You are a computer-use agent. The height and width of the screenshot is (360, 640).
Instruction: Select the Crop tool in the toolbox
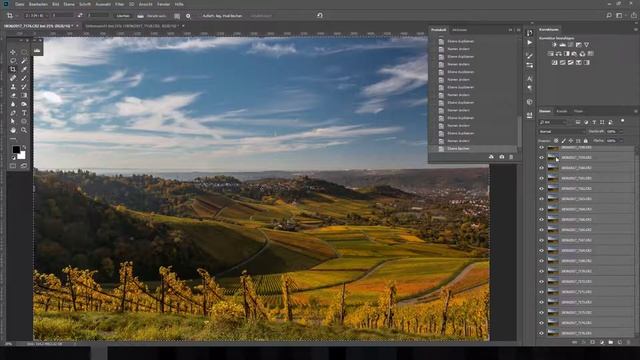13,69
